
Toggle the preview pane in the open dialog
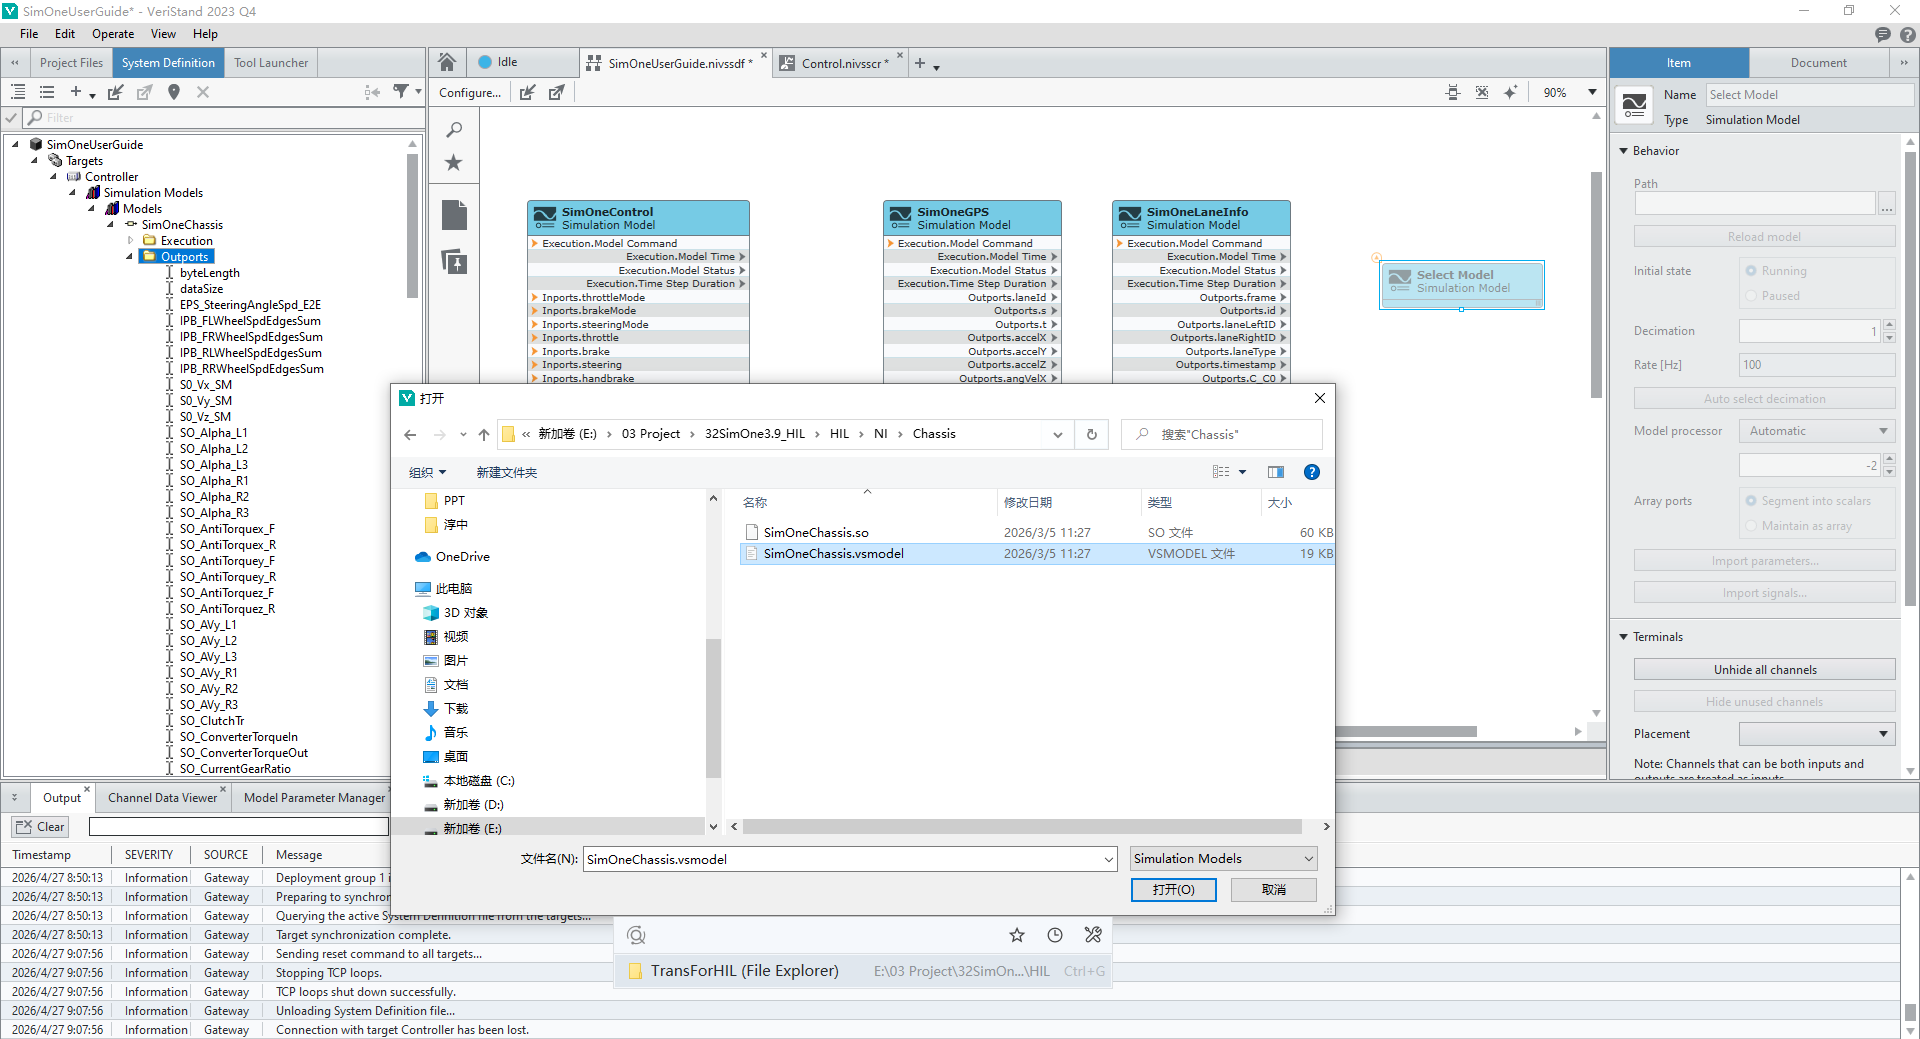(x=1276, y=472)
